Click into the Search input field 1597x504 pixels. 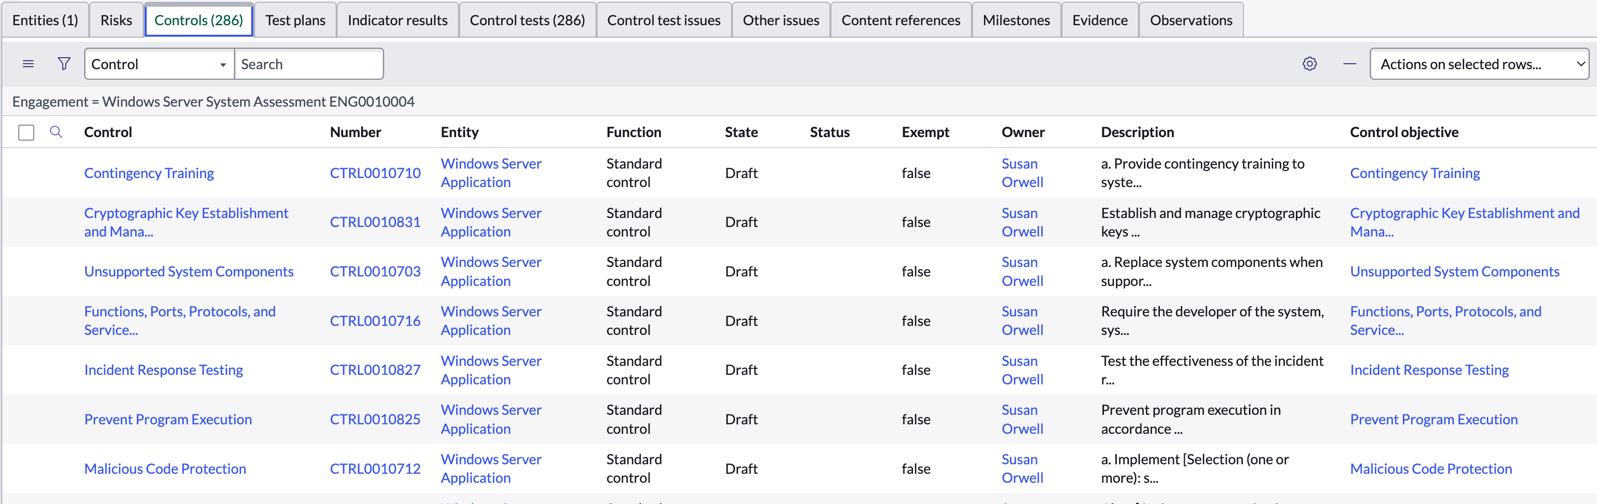309,64
